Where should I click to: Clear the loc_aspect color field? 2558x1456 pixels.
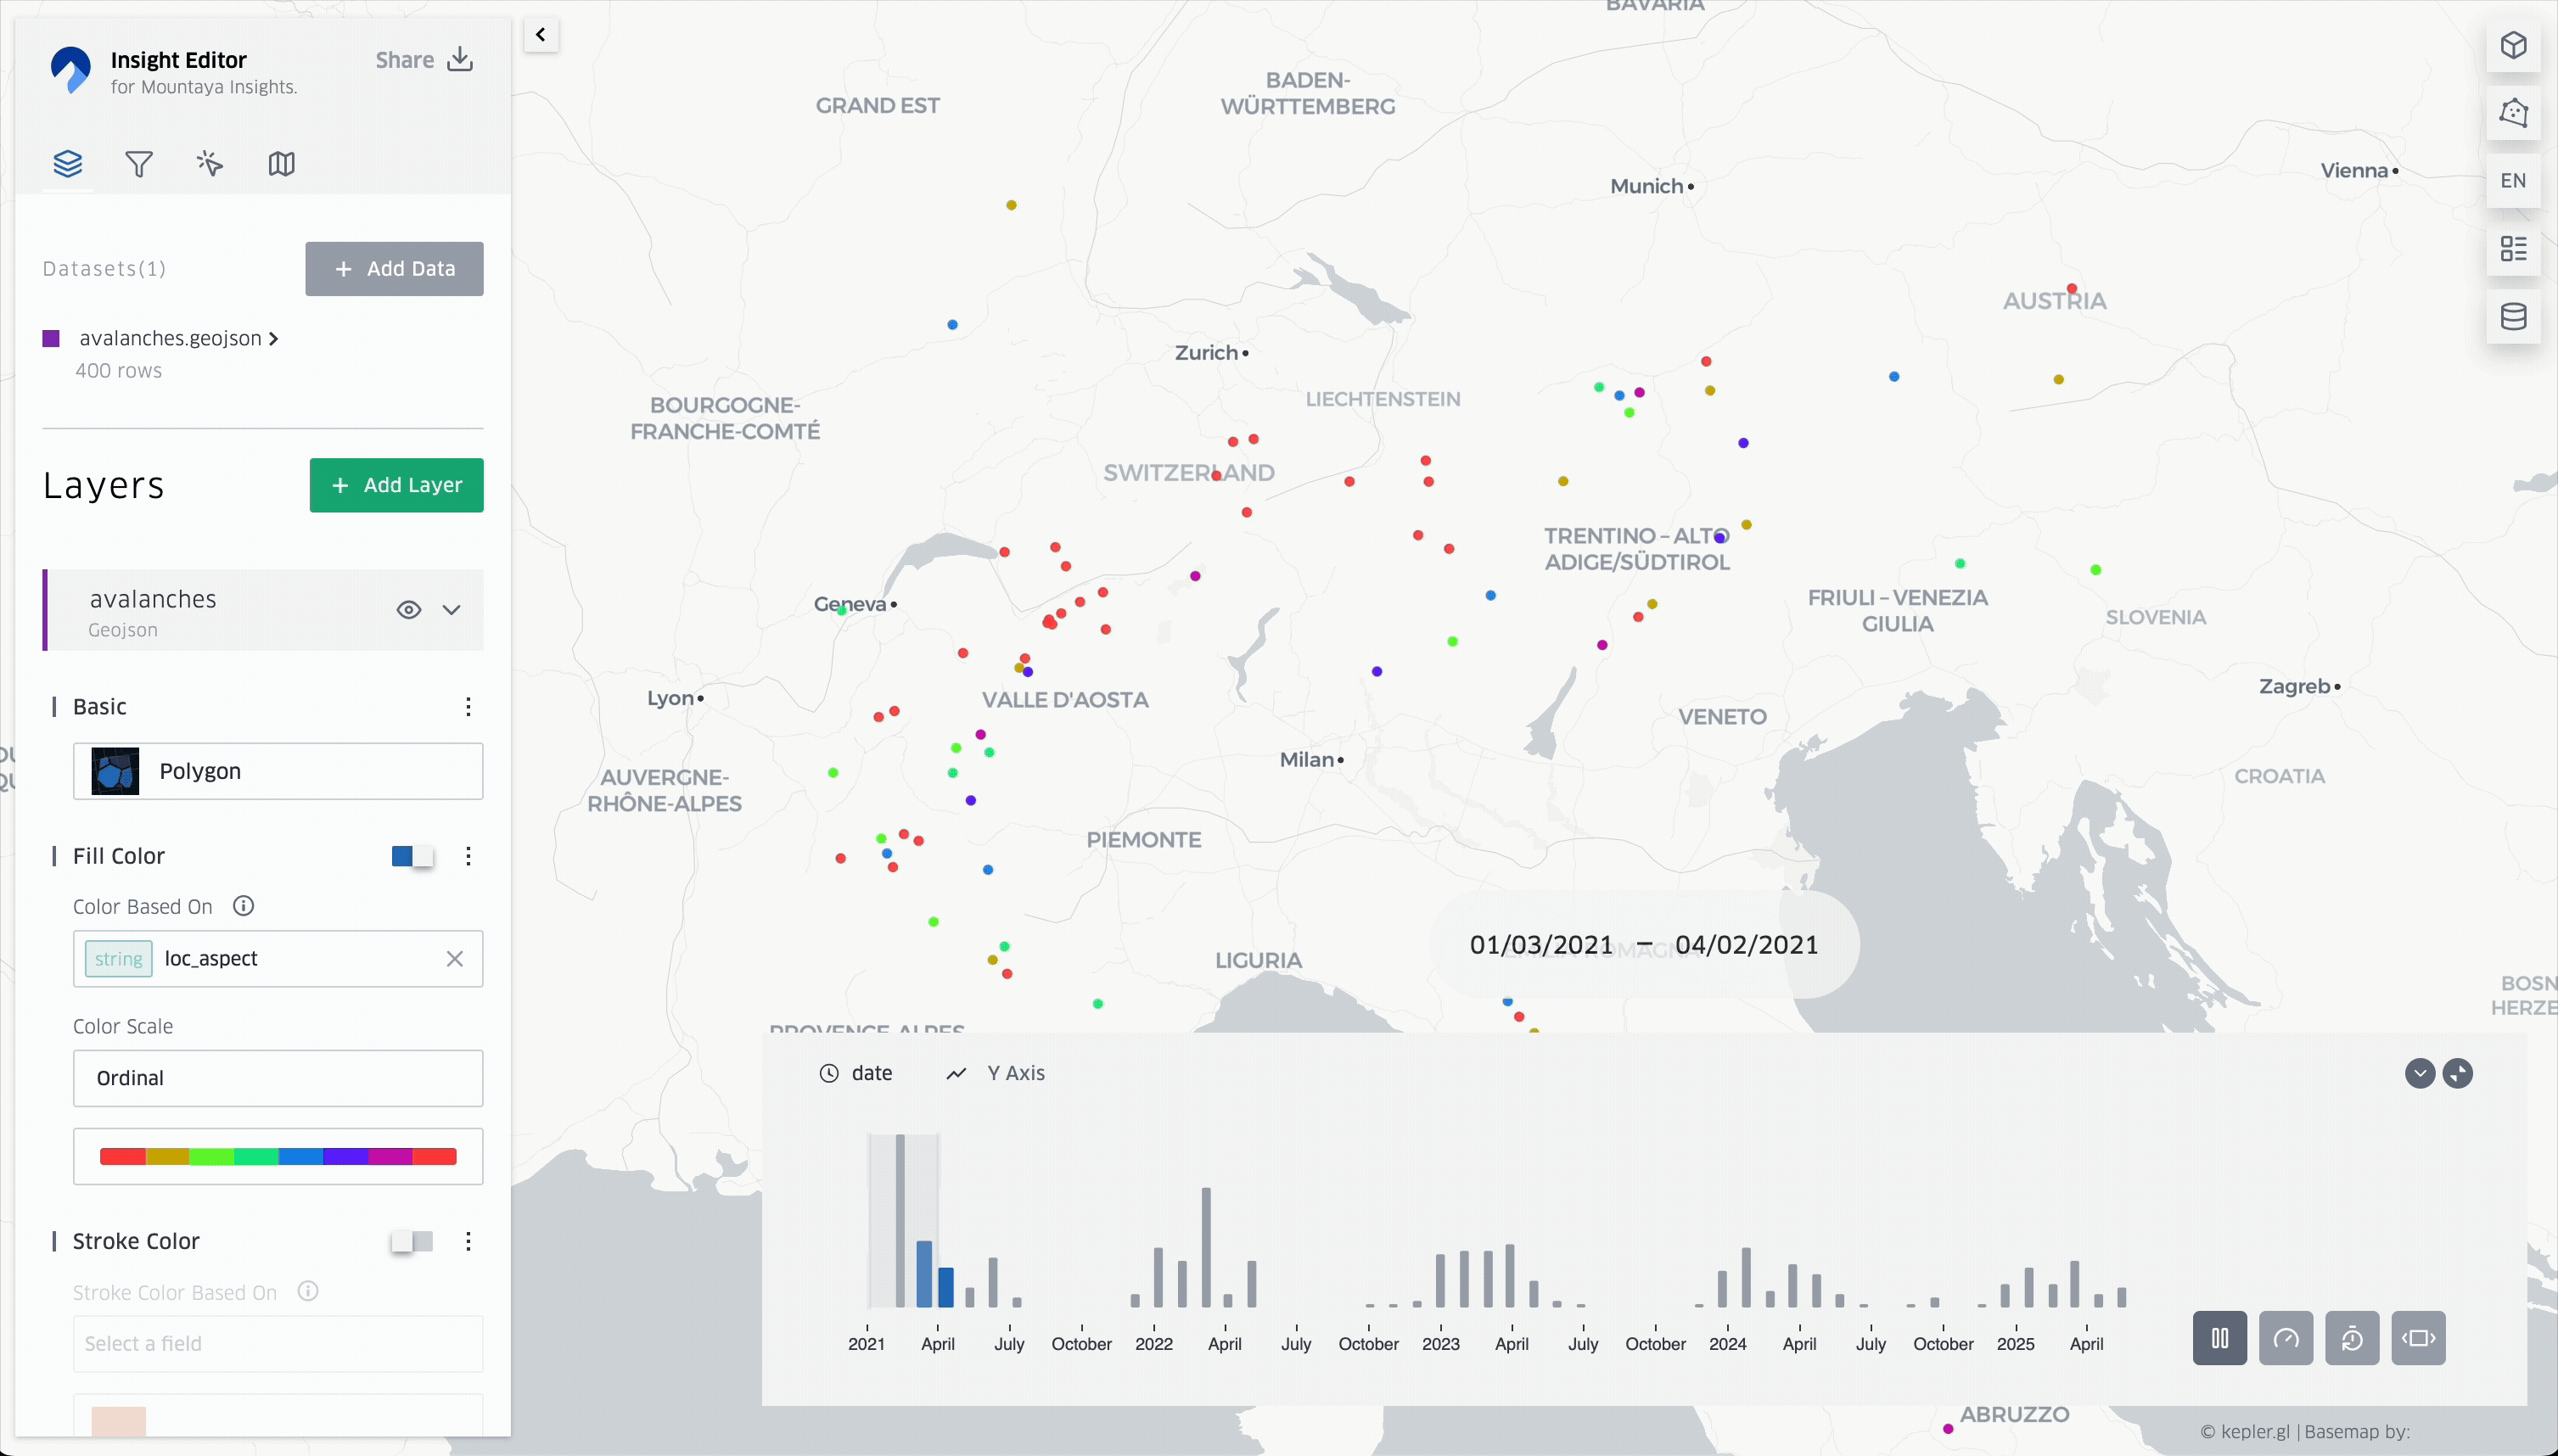[455, 959]
